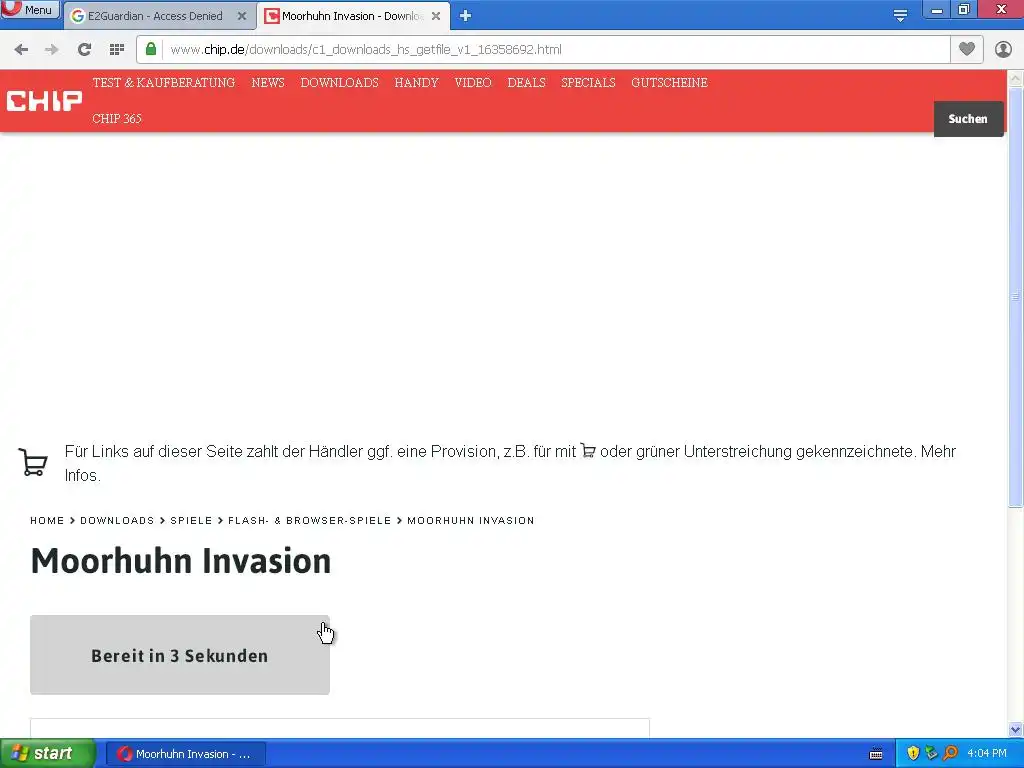Open the security shield tray icon
Screen dimensions: 1024x768
coord(913,753)
